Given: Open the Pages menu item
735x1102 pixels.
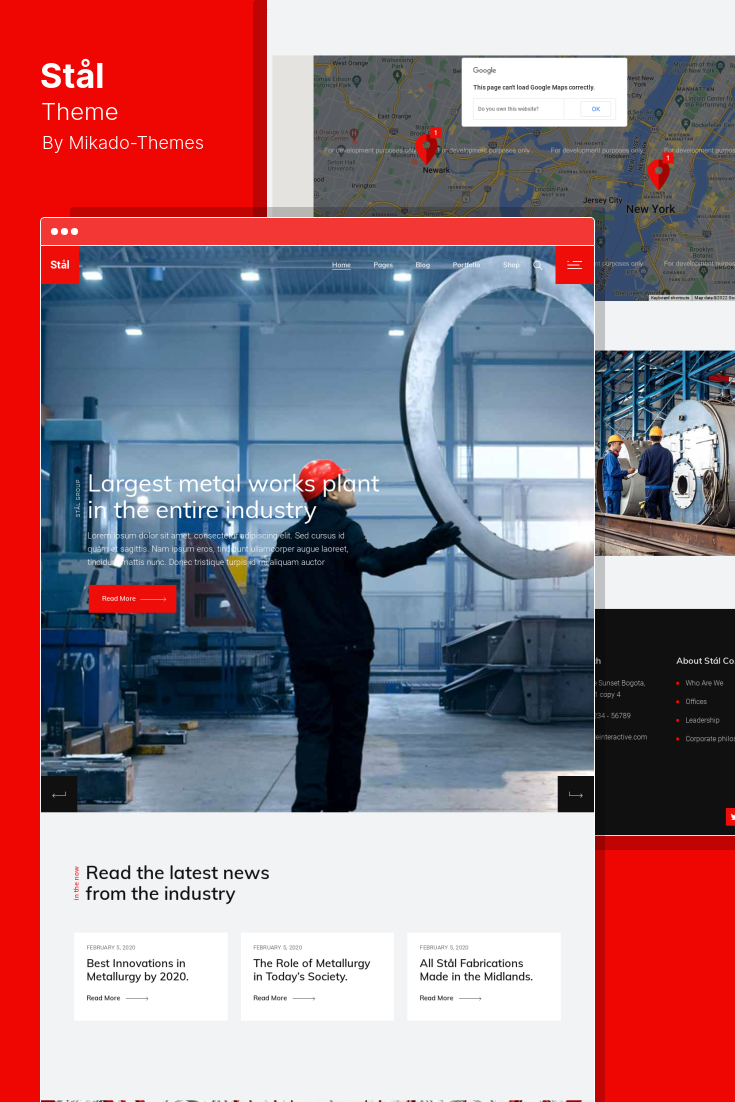Looking at the screenshot, I should tap(383, 265).
